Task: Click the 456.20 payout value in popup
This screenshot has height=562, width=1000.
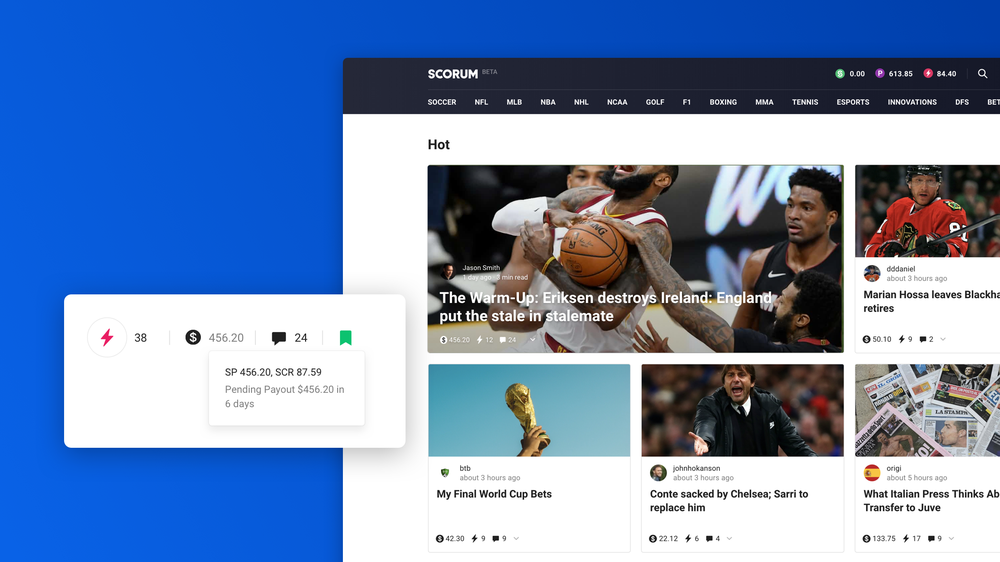Action: (226, 338)
